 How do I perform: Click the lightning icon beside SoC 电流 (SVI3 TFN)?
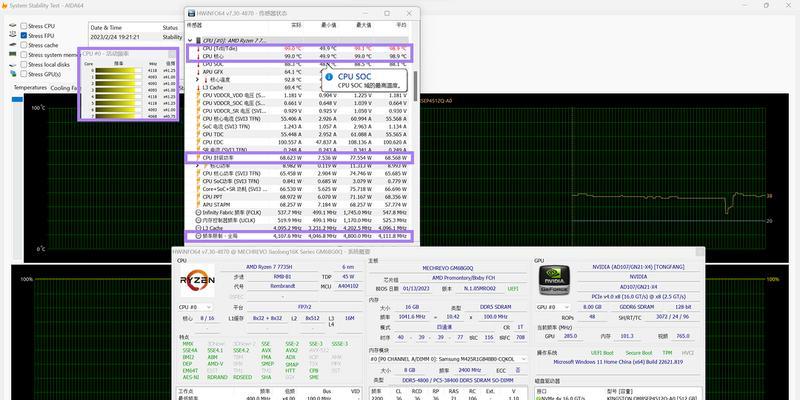pyautogui.click(x=198, y=127)
